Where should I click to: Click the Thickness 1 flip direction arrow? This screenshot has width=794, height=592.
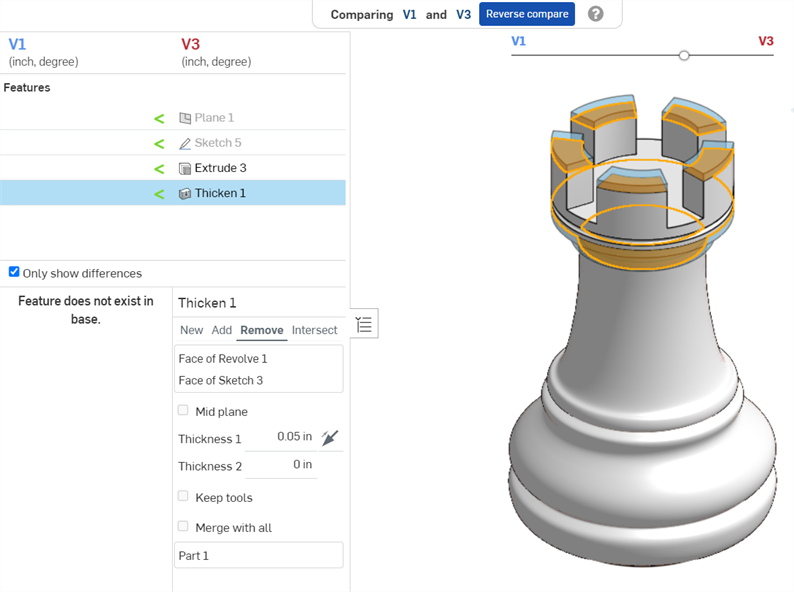pos(332,437)
